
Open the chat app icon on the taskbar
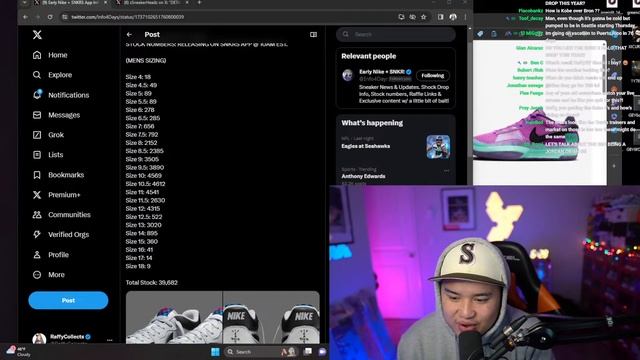(322, 351)
